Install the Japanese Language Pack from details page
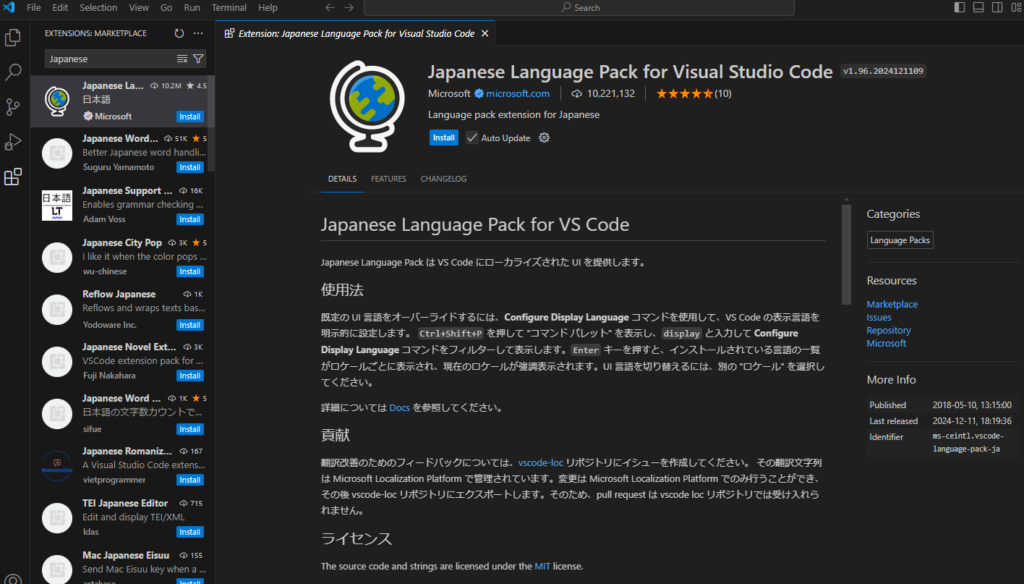 443,138
